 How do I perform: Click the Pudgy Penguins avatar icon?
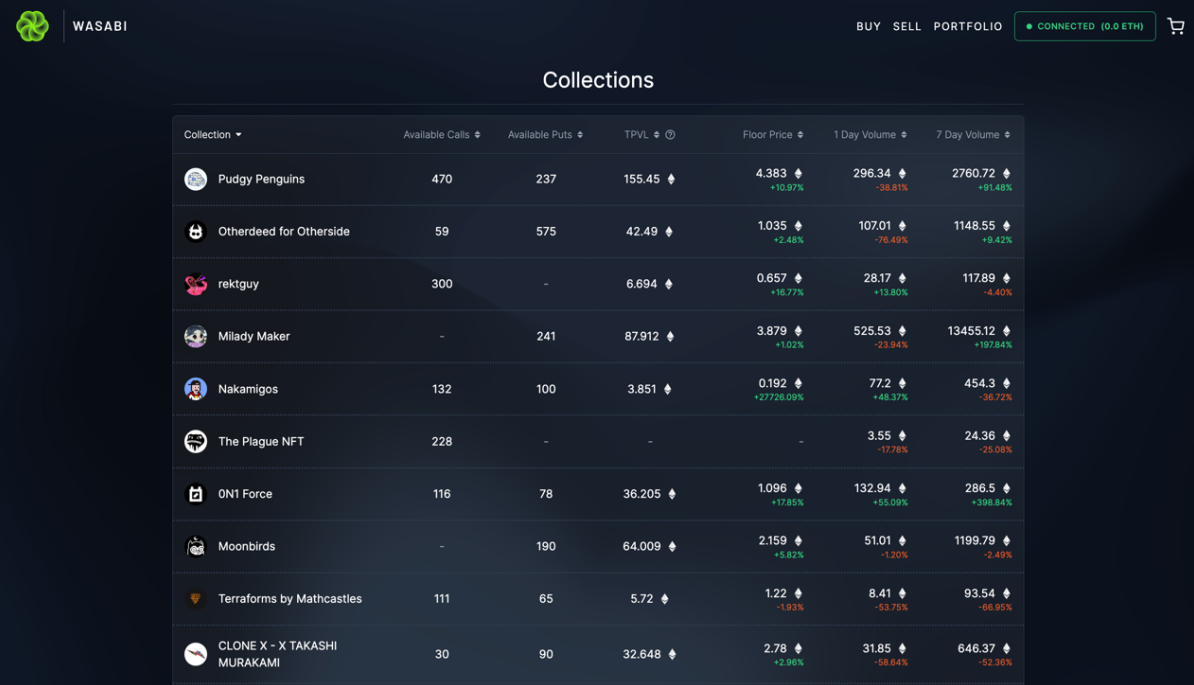196,179
